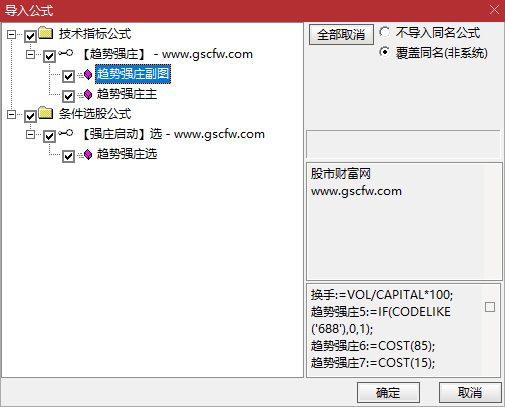Click the 股市财富网 description text
The height and width of the screenshot is (407, 505).
pyautogui.click(x=341, y=173)
